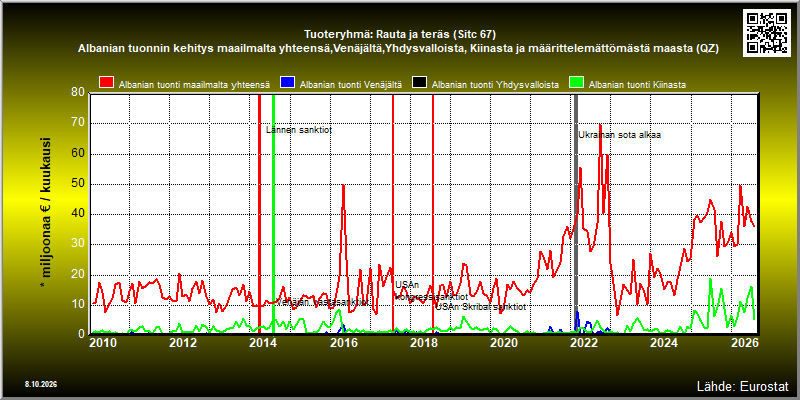Click the y-axis value 60

78,154
